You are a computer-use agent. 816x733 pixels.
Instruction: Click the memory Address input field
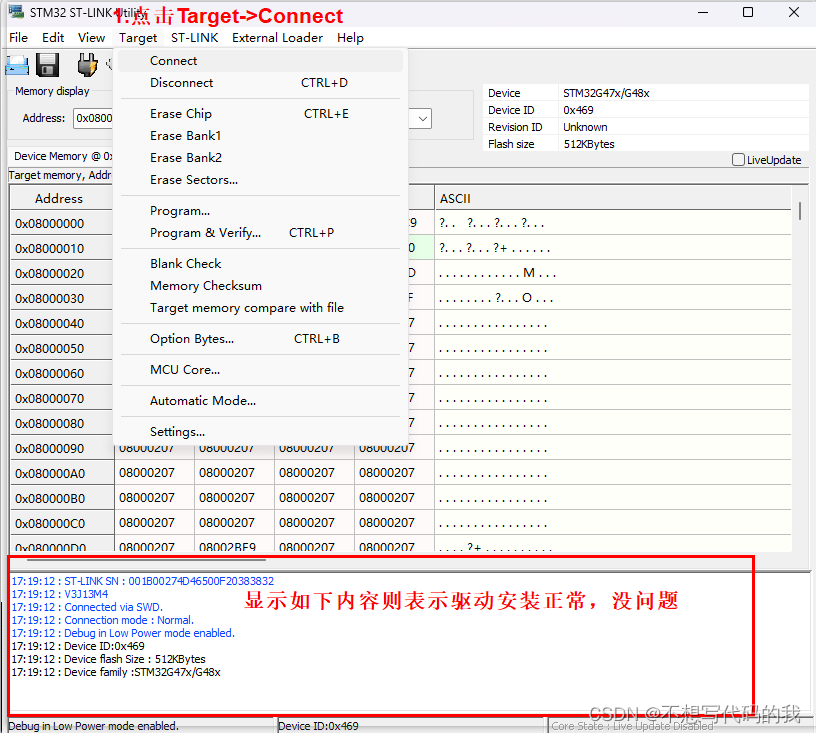click(x=93, y=118)
